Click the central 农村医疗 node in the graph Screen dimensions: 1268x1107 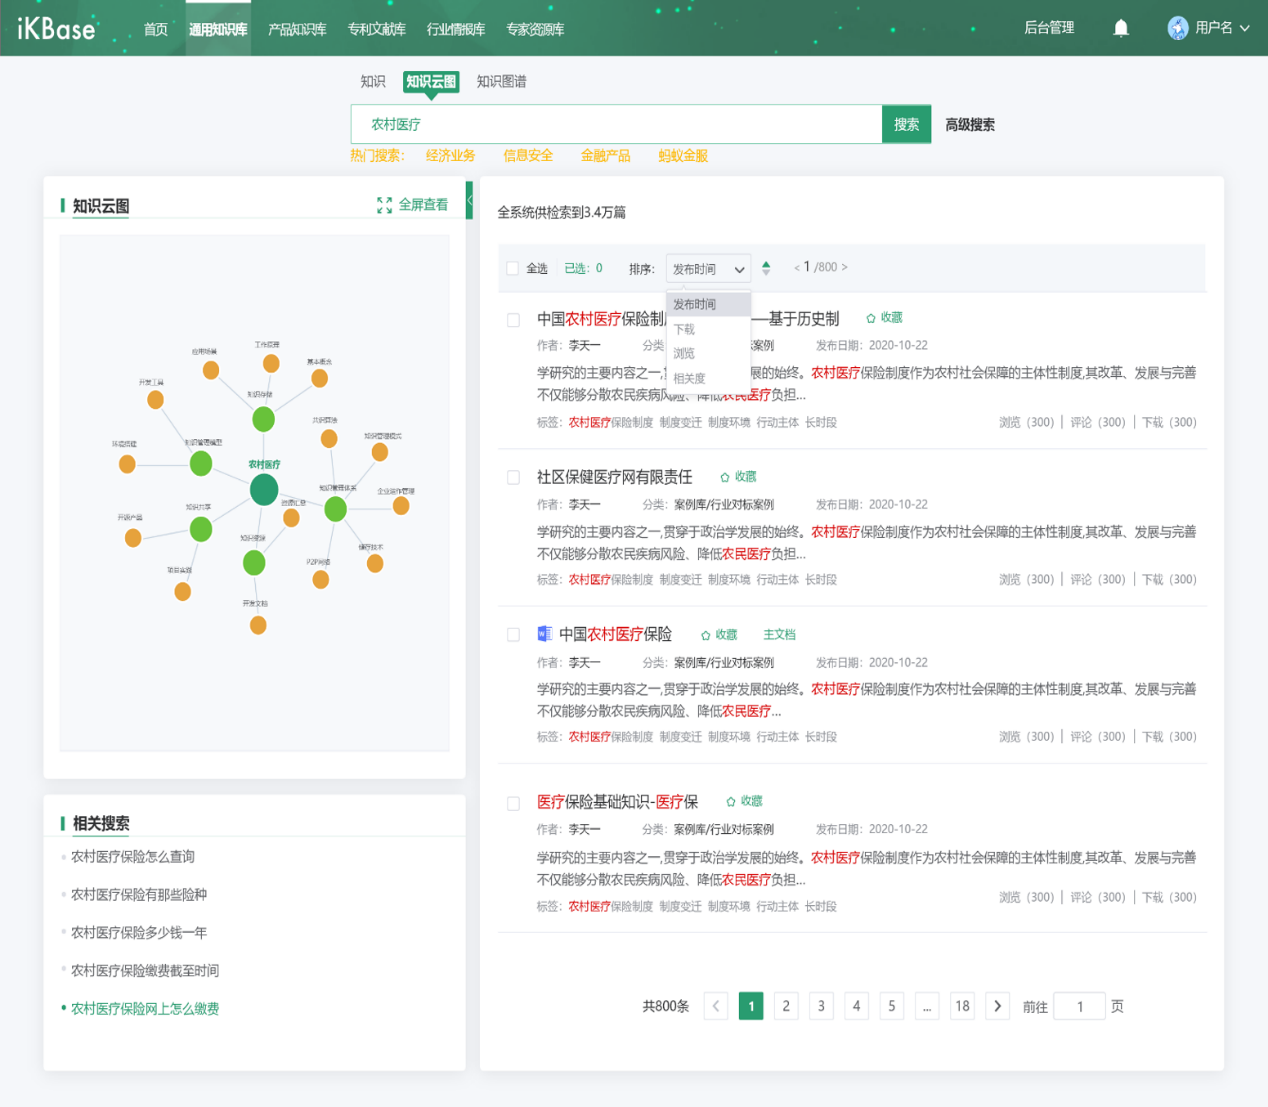[264, 489]
